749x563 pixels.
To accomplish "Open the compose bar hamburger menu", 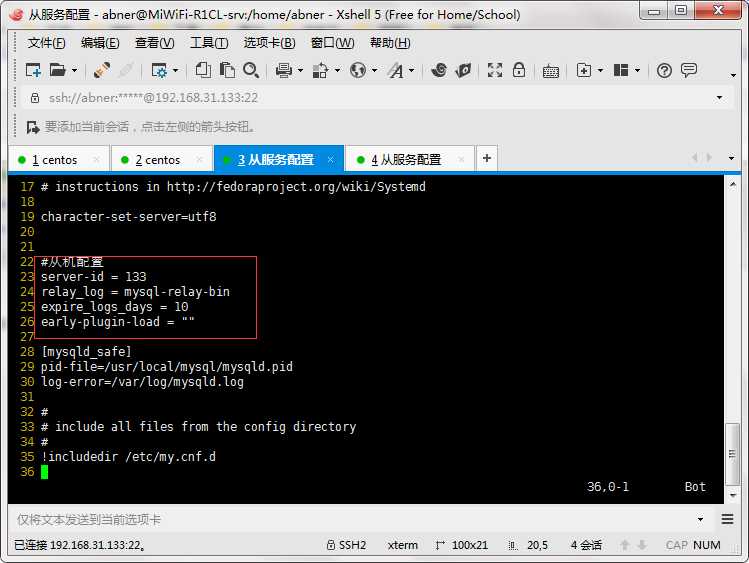I will coord(727,519).
